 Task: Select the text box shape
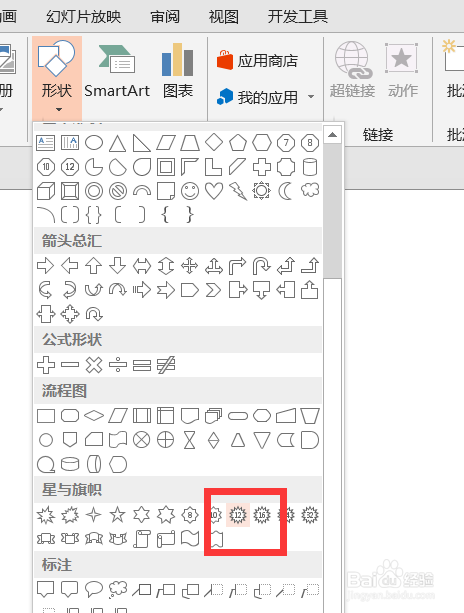pos(46,143)
